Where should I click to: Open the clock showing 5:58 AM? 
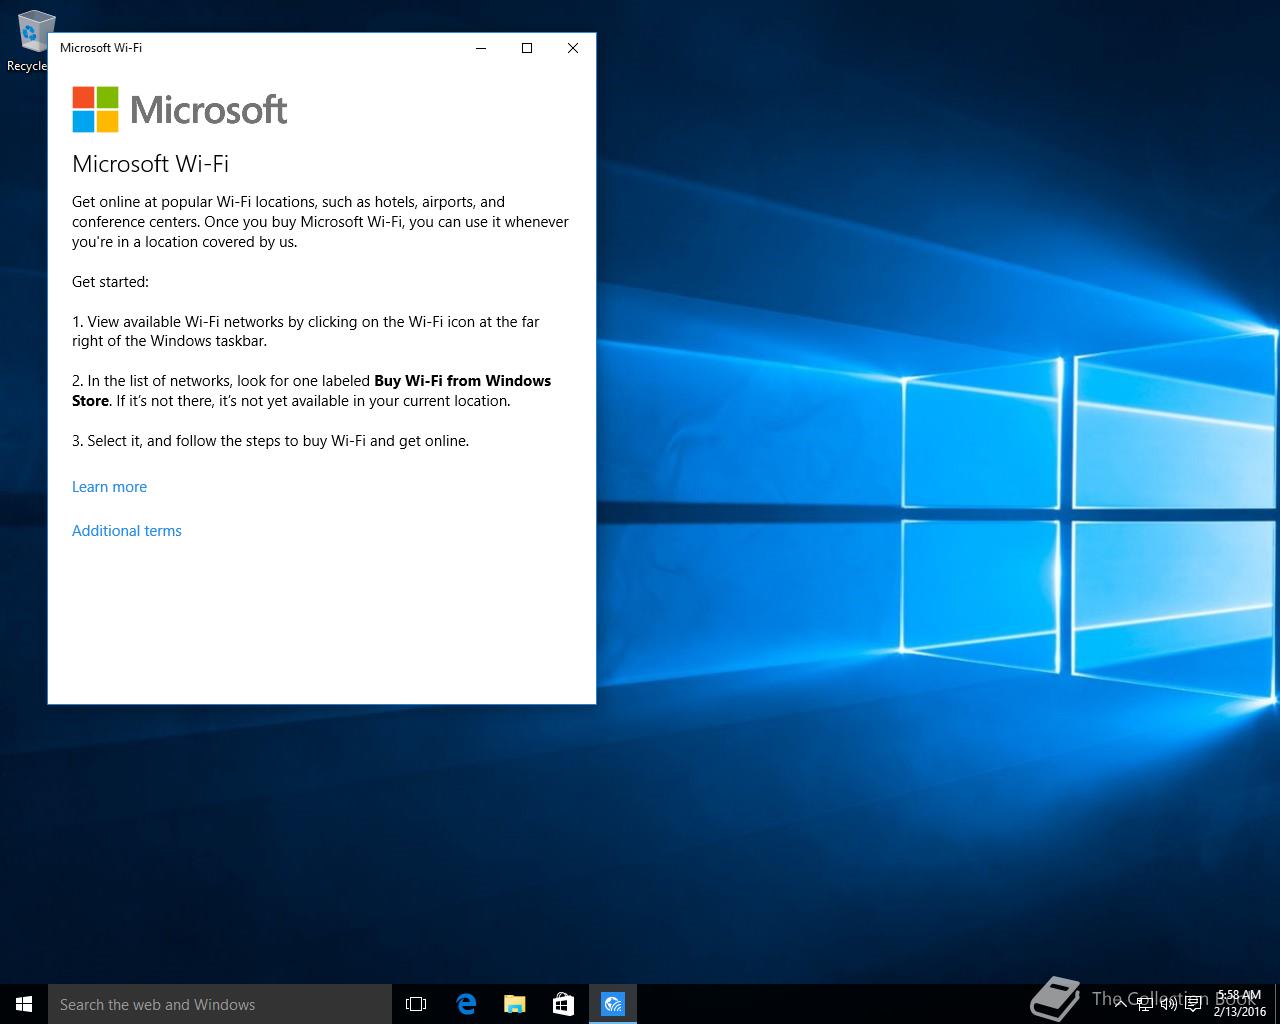point(1240,1003)
